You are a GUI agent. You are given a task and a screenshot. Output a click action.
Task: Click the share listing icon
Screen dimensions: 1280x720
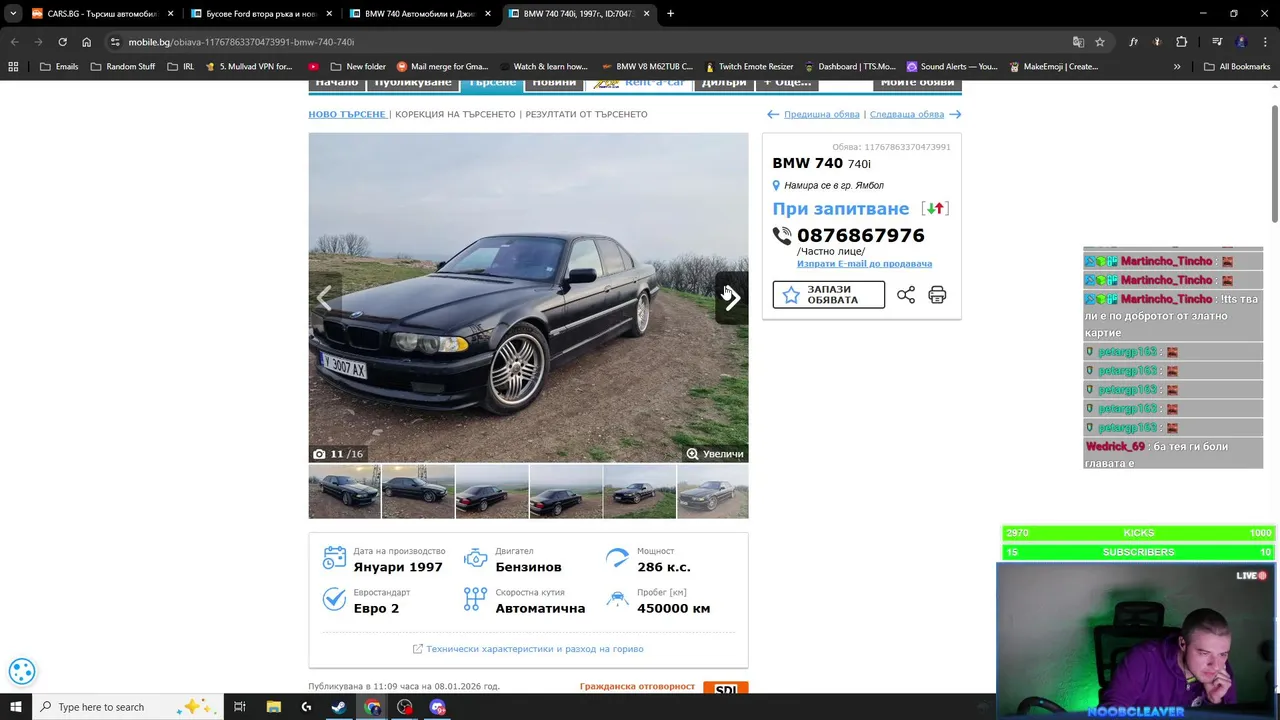(x=906, y=295)
